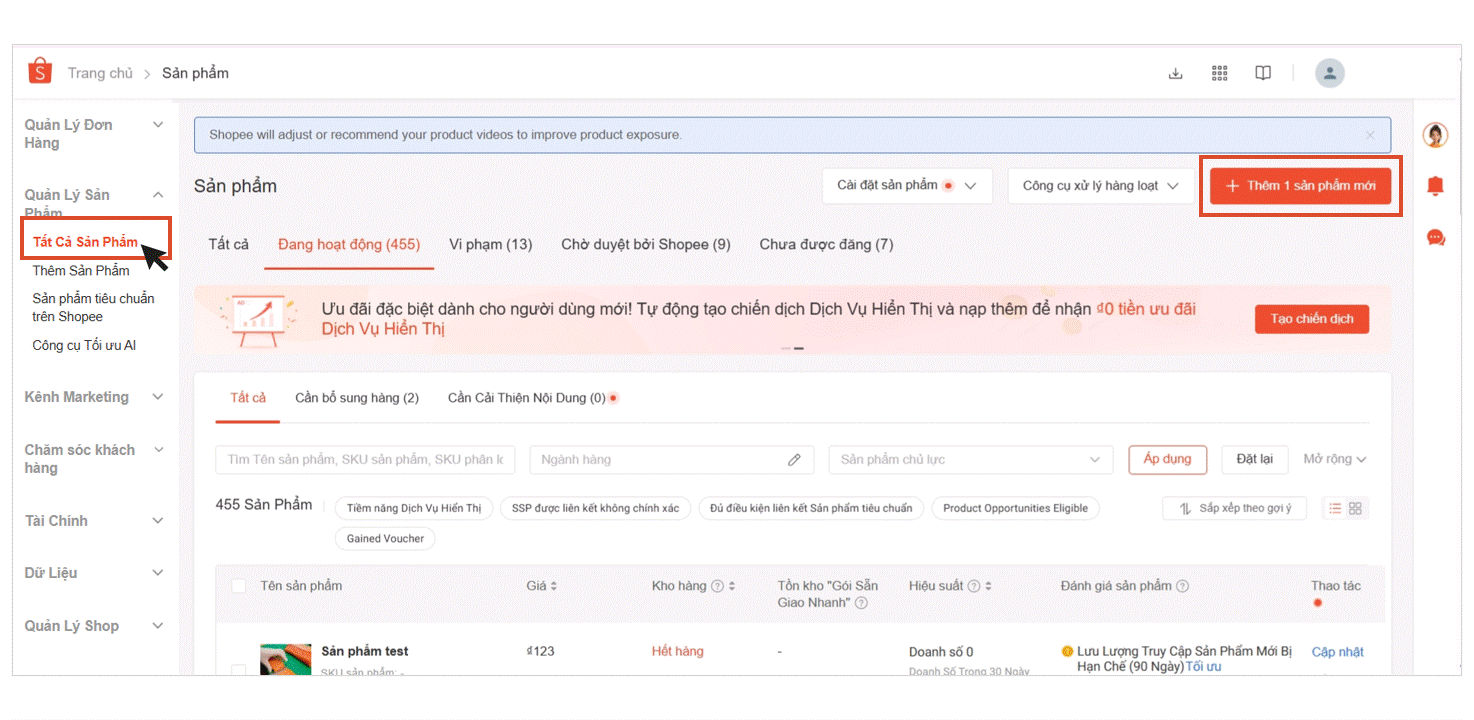The image size is (1474, 720).
Task: Open Thêm Sản Phẩm in sidebar
Action: (81, 271)
